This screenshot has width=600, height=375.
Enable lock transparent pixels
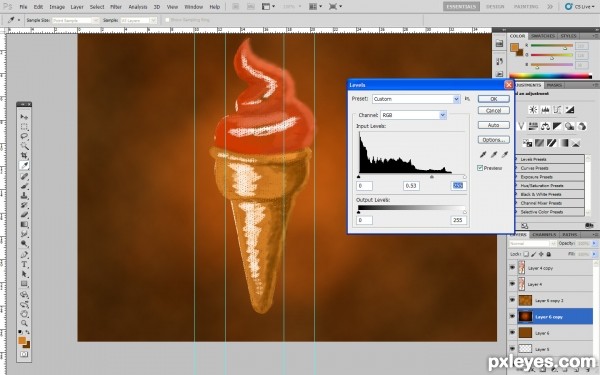(x=526, y=254)
